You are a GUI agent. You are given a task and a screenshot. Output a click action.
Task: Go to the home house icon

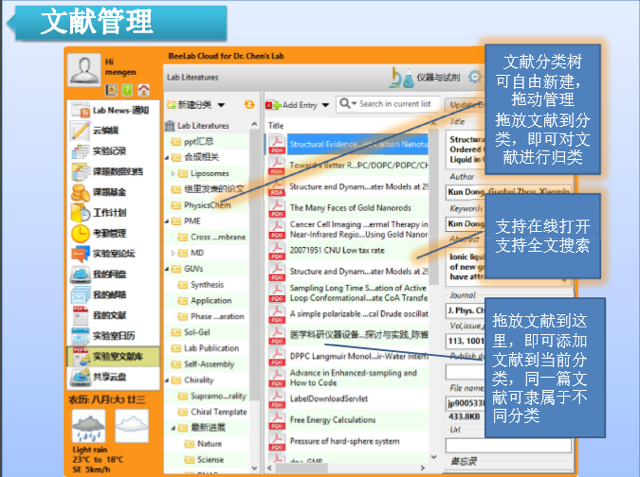[x=144, y=90]
